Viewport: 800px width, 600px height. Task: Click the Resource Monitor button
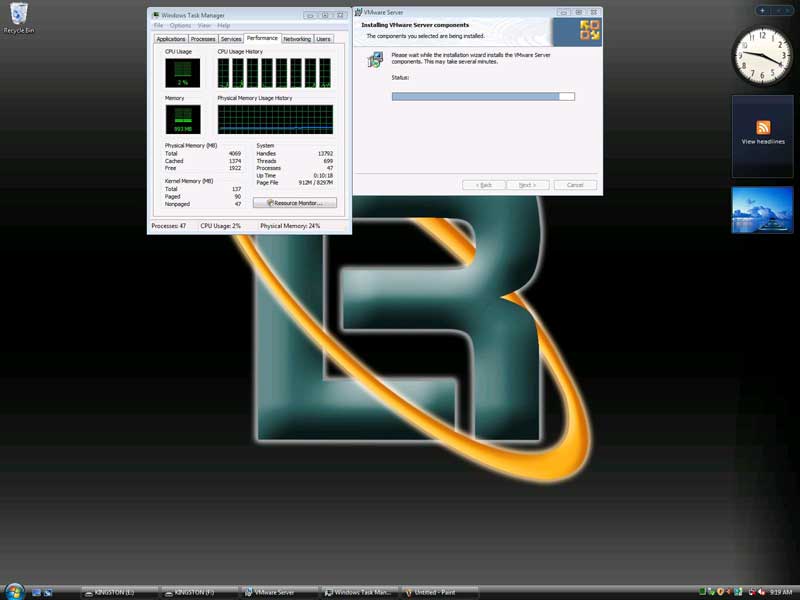[x=295, y=203]
